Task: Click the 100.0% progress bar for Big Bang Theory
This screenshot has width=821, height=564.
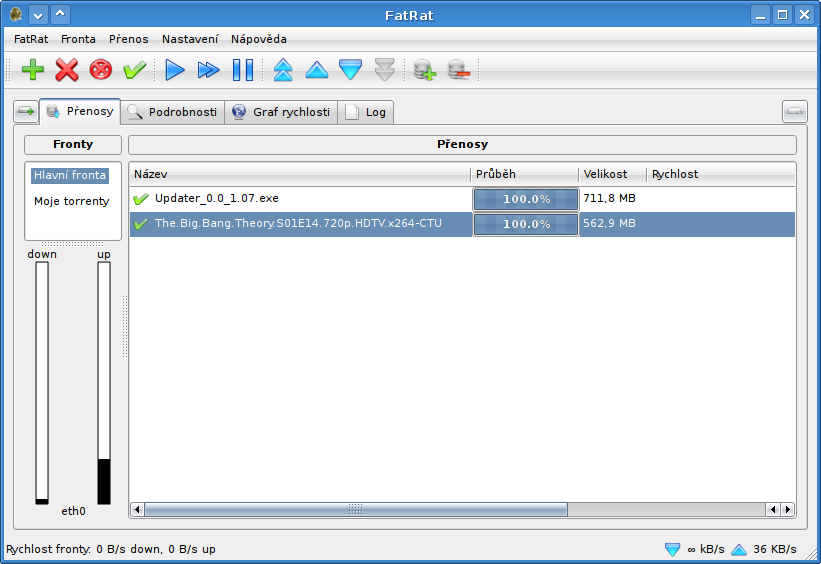Action: [526, 224]
